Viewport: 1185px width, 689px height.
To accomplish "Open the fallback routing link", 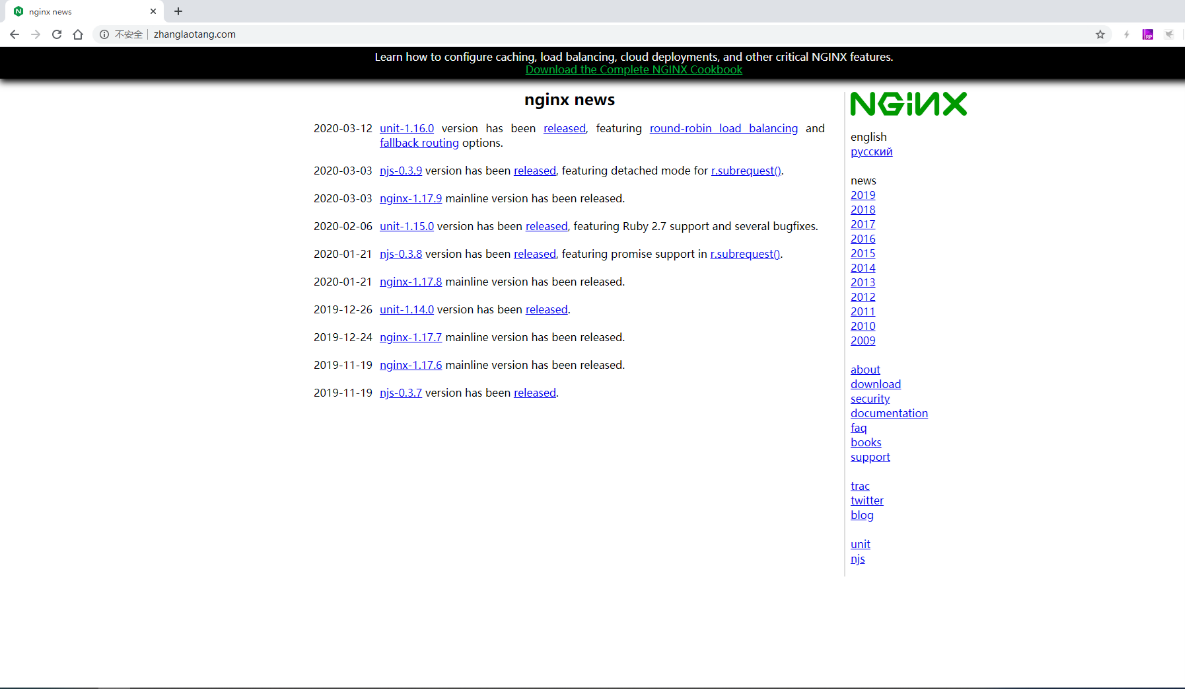I will pyautogui.click(x=419, y=143).
